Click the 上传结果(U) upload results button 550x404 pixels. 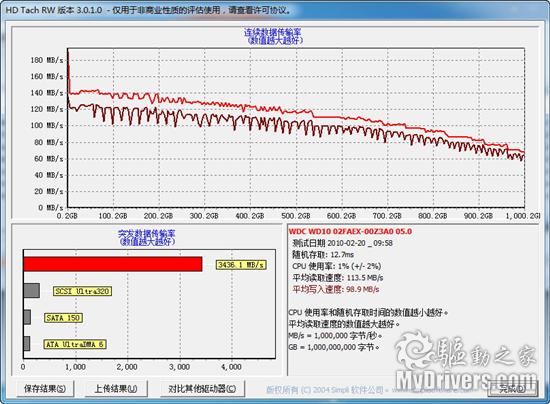[115, 389]
